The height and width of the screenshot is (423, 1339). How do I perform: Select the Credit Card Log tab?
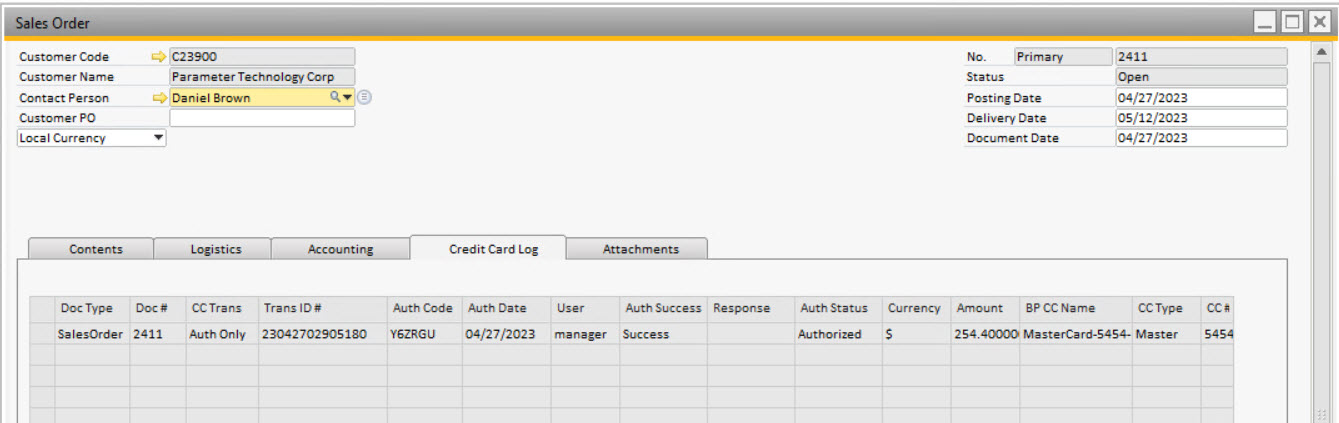[x=493, y=249]
